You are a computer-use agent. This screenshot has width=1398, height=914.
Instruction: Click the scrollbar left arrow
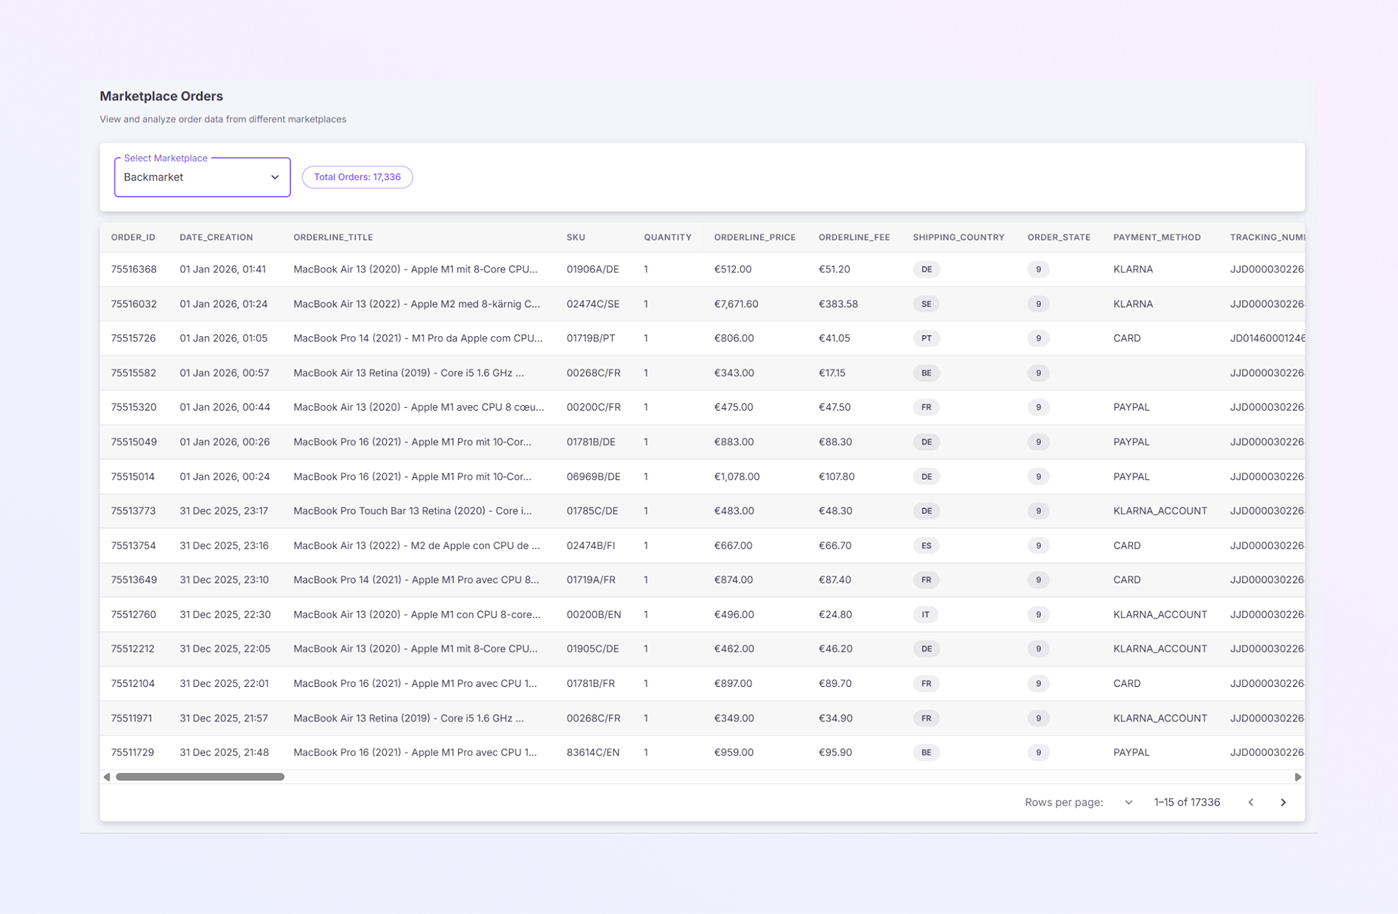[x=107, y=777]
